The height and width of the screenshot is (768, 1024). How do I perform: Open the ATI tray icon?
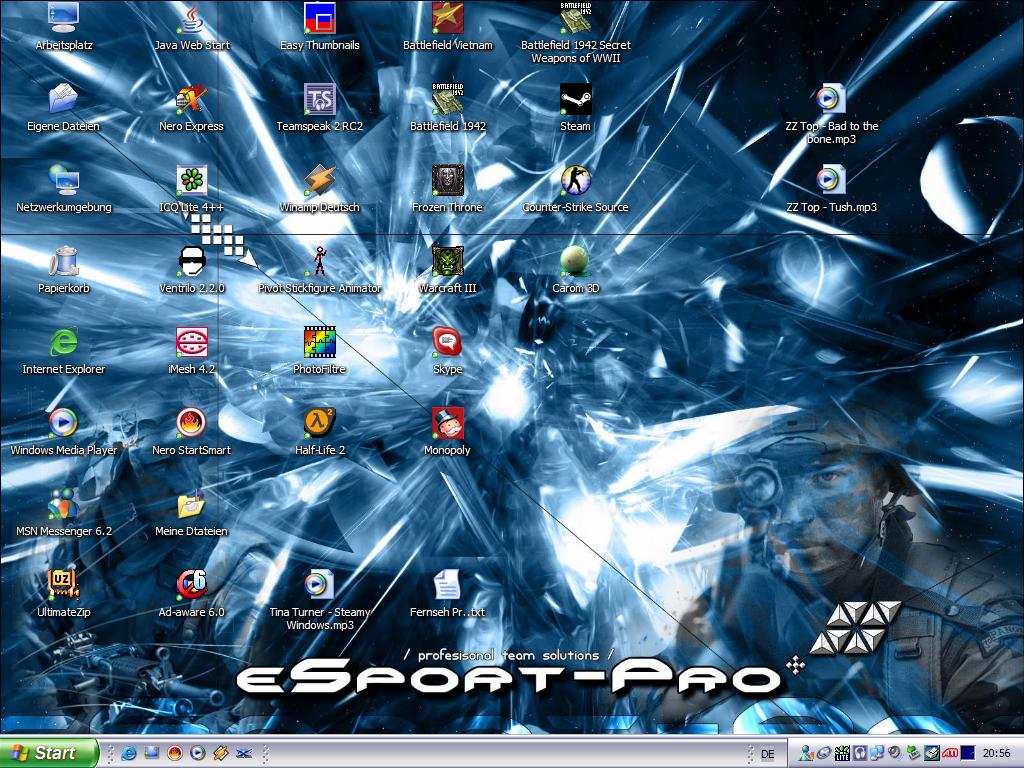click(950, 754)
